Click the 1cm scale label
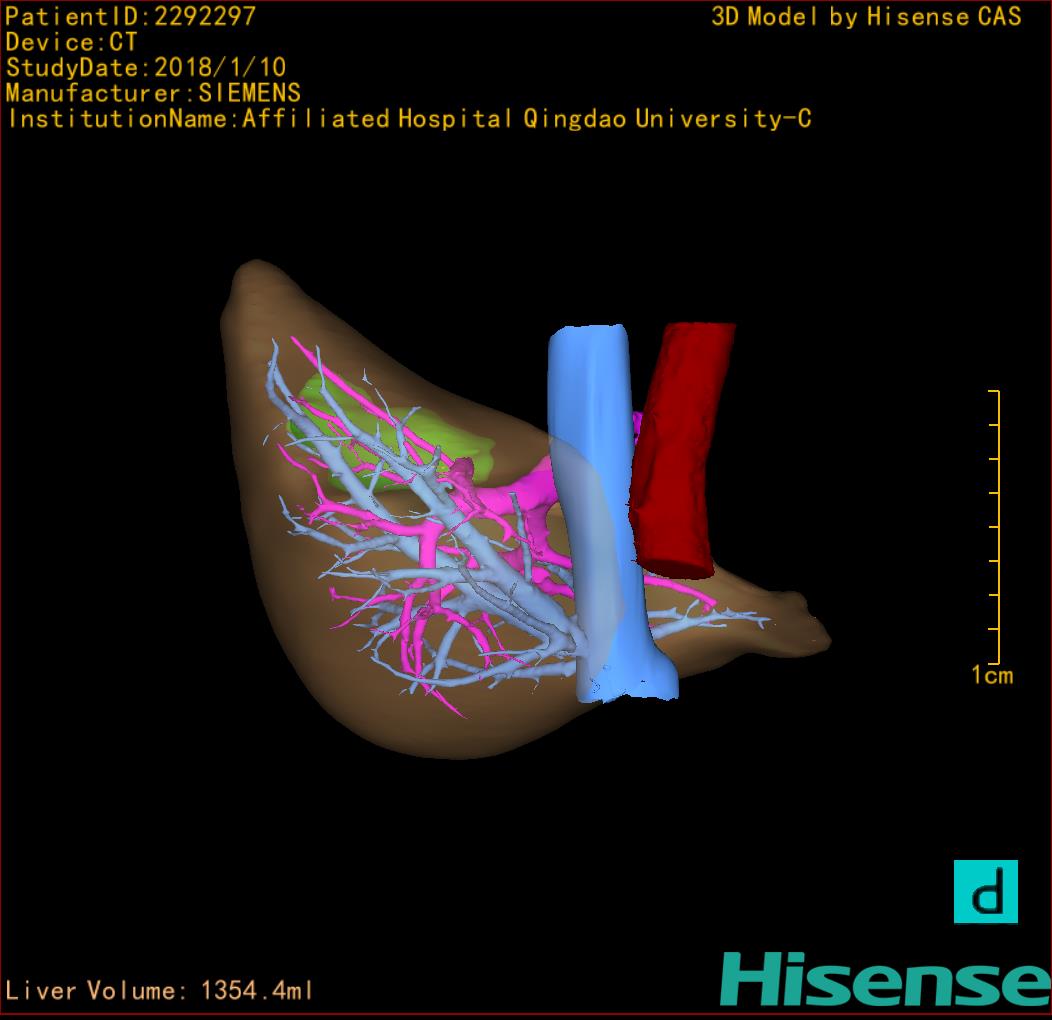This screenshot has height=1020, width=1052. click(x=991, y=676)
